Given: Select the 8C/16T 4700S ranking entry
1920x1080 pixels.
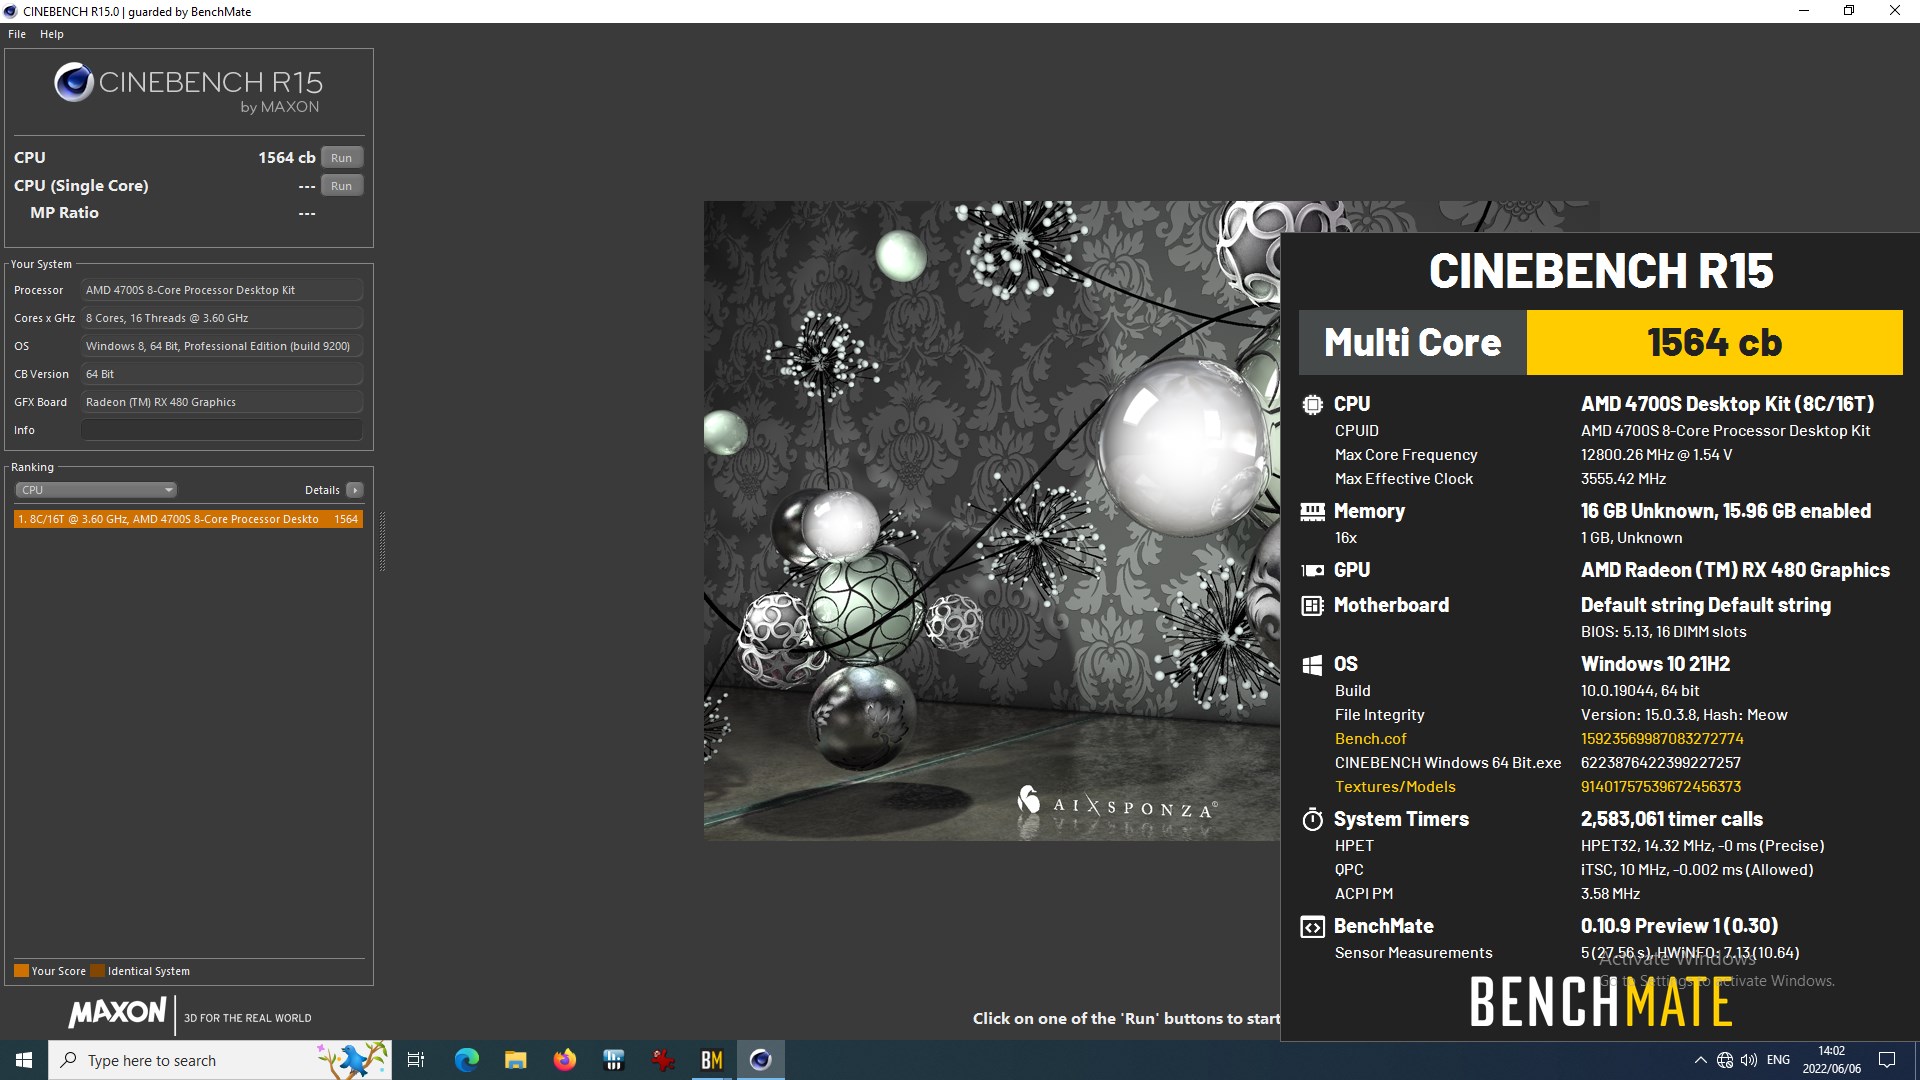Looking at the screenshot, I should click(188, 519).
